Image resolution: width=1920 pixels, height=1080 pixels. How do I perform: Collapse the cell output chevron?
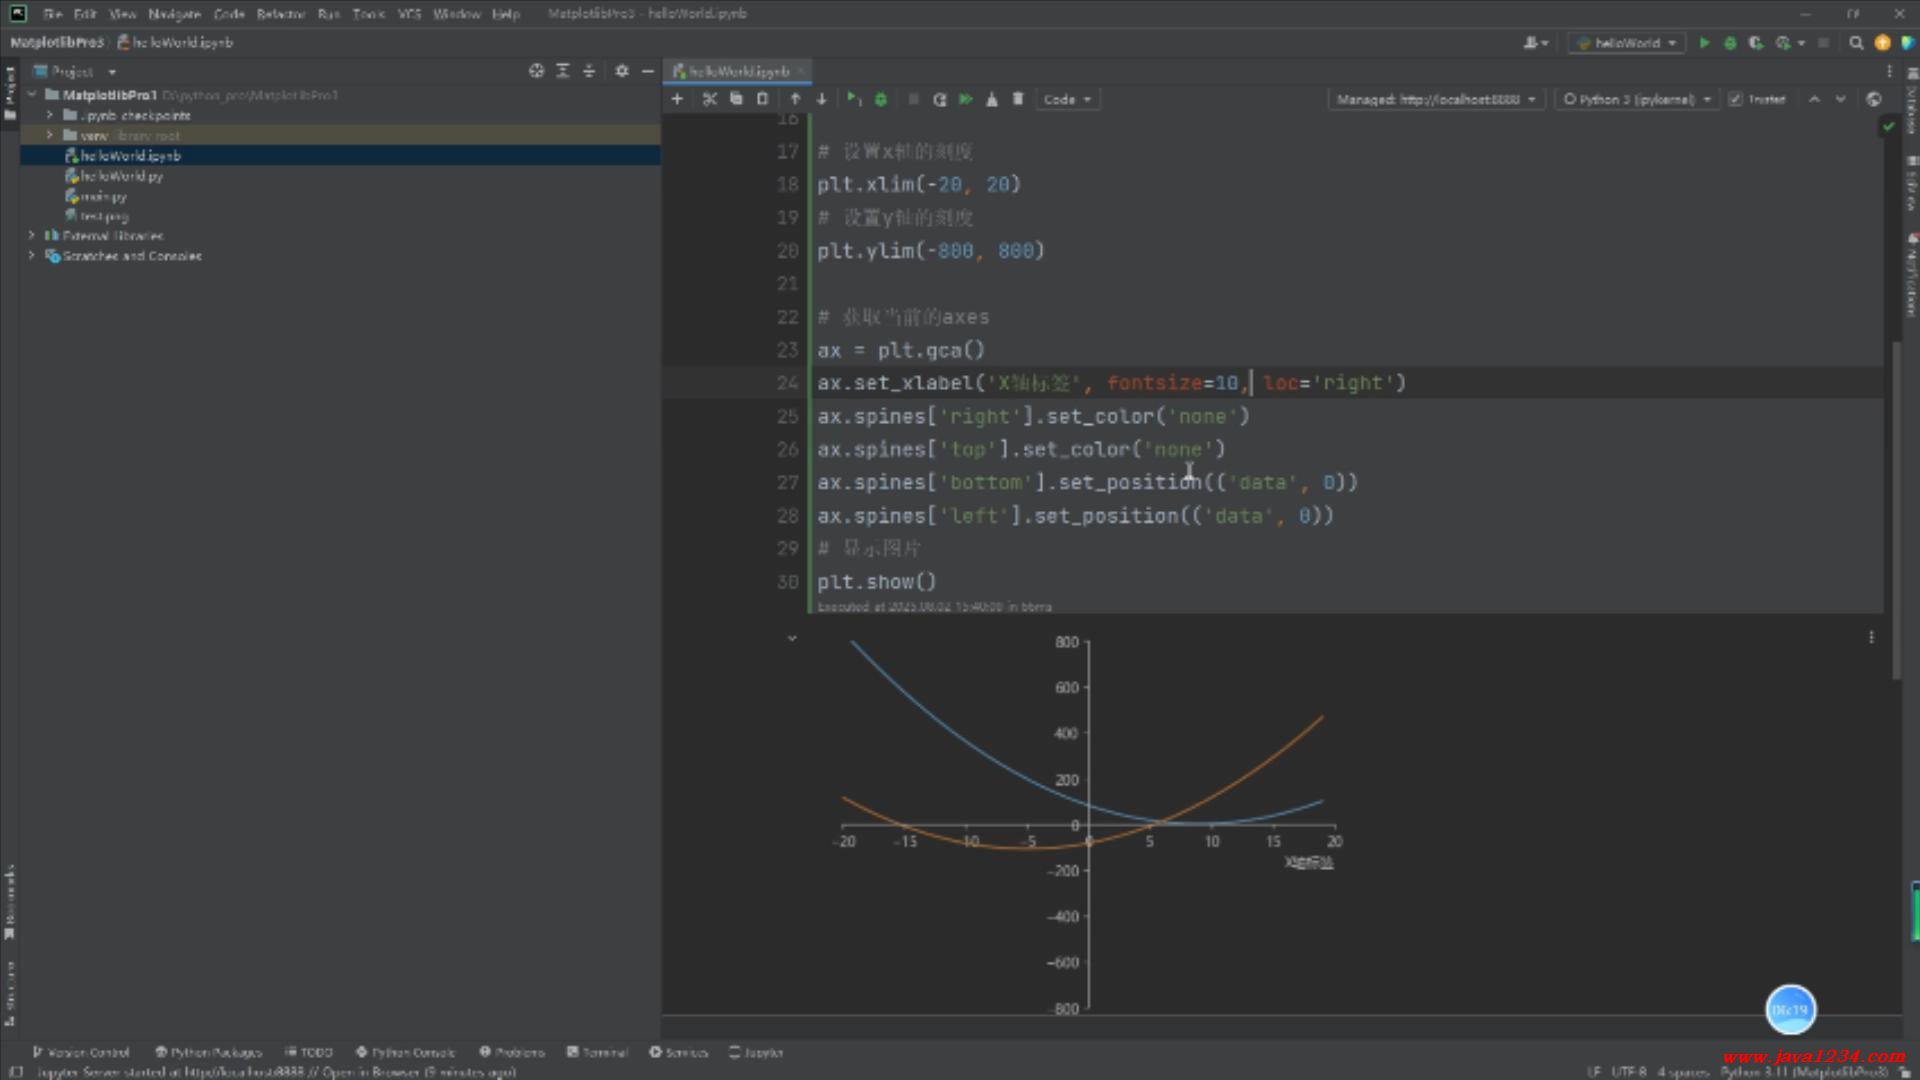(x=792, y=638)
